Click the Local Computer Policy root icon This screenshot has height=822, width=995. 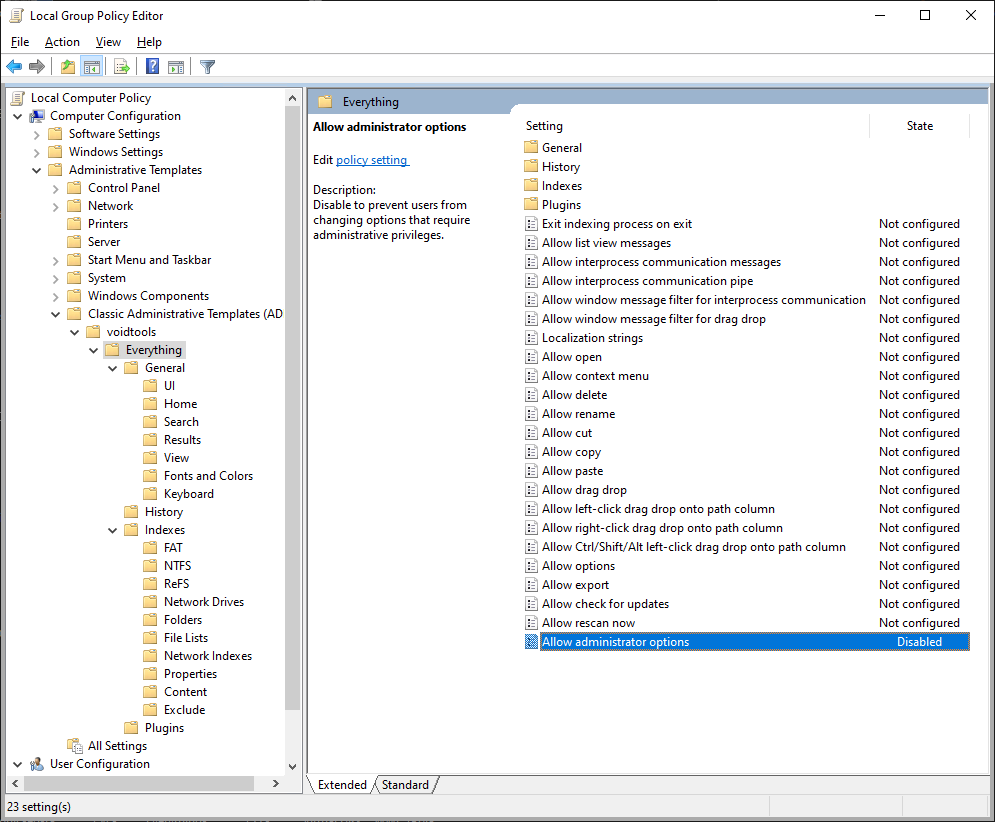coord(18,98)
